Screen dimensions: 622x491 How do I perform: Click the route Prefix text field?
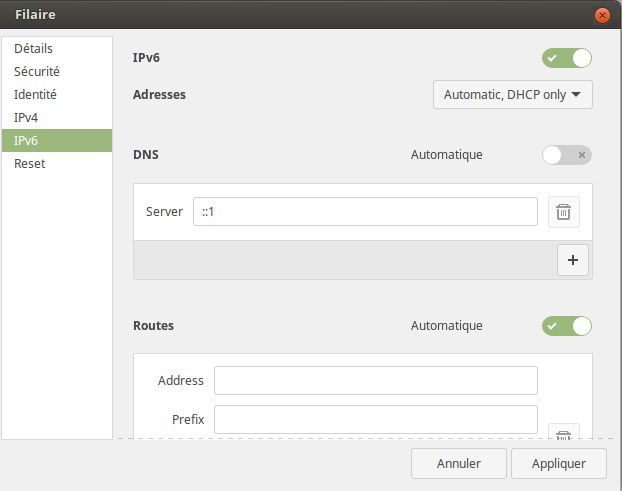(x=375, y=420)
